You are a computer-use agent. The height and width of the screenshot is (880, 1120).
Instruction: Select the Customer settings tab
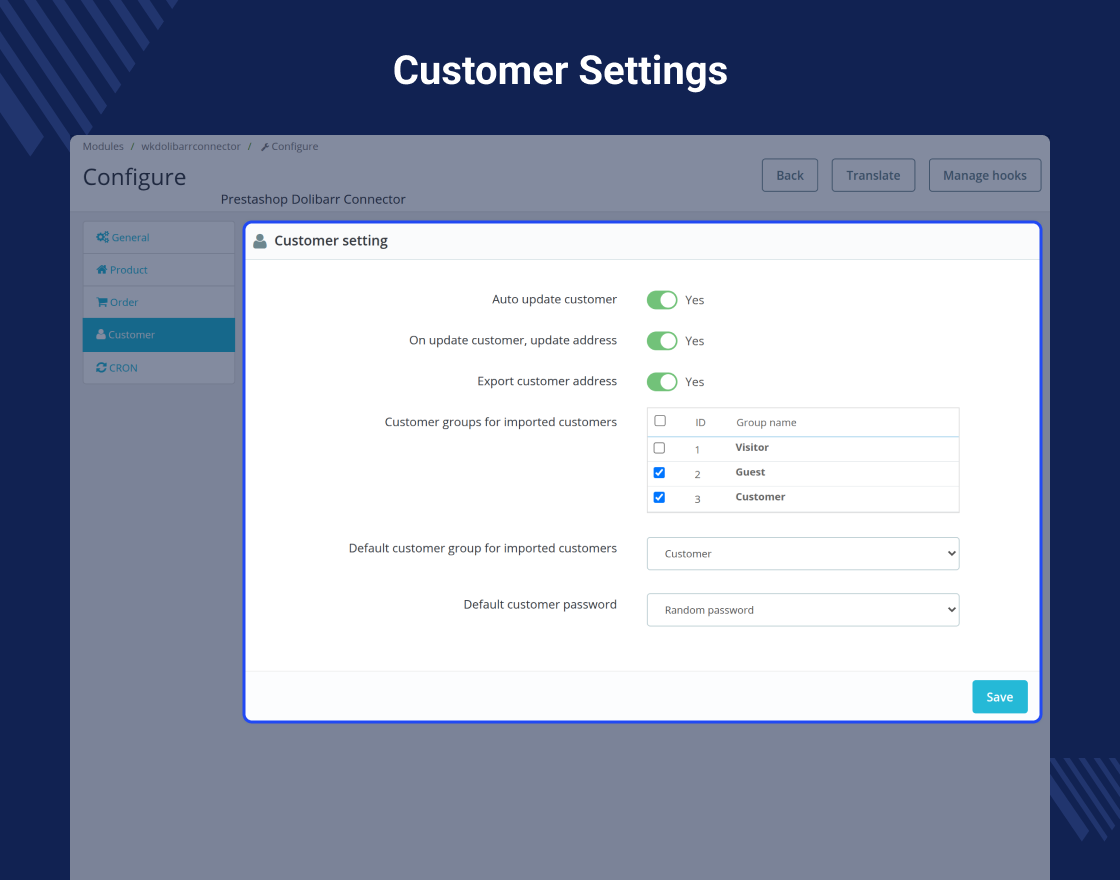(x=159, y=335)
